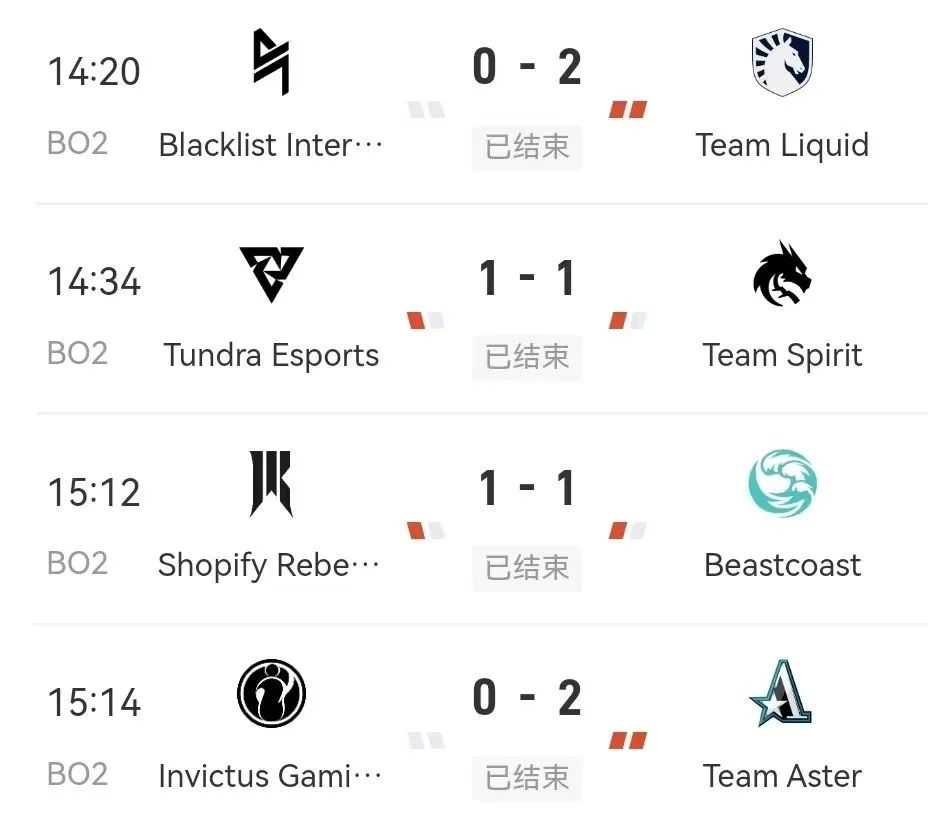This screenshot has width=928, height=829.
Task: Tap 已结束 status under Shopify Rebellion match
Action: (527, 568)
